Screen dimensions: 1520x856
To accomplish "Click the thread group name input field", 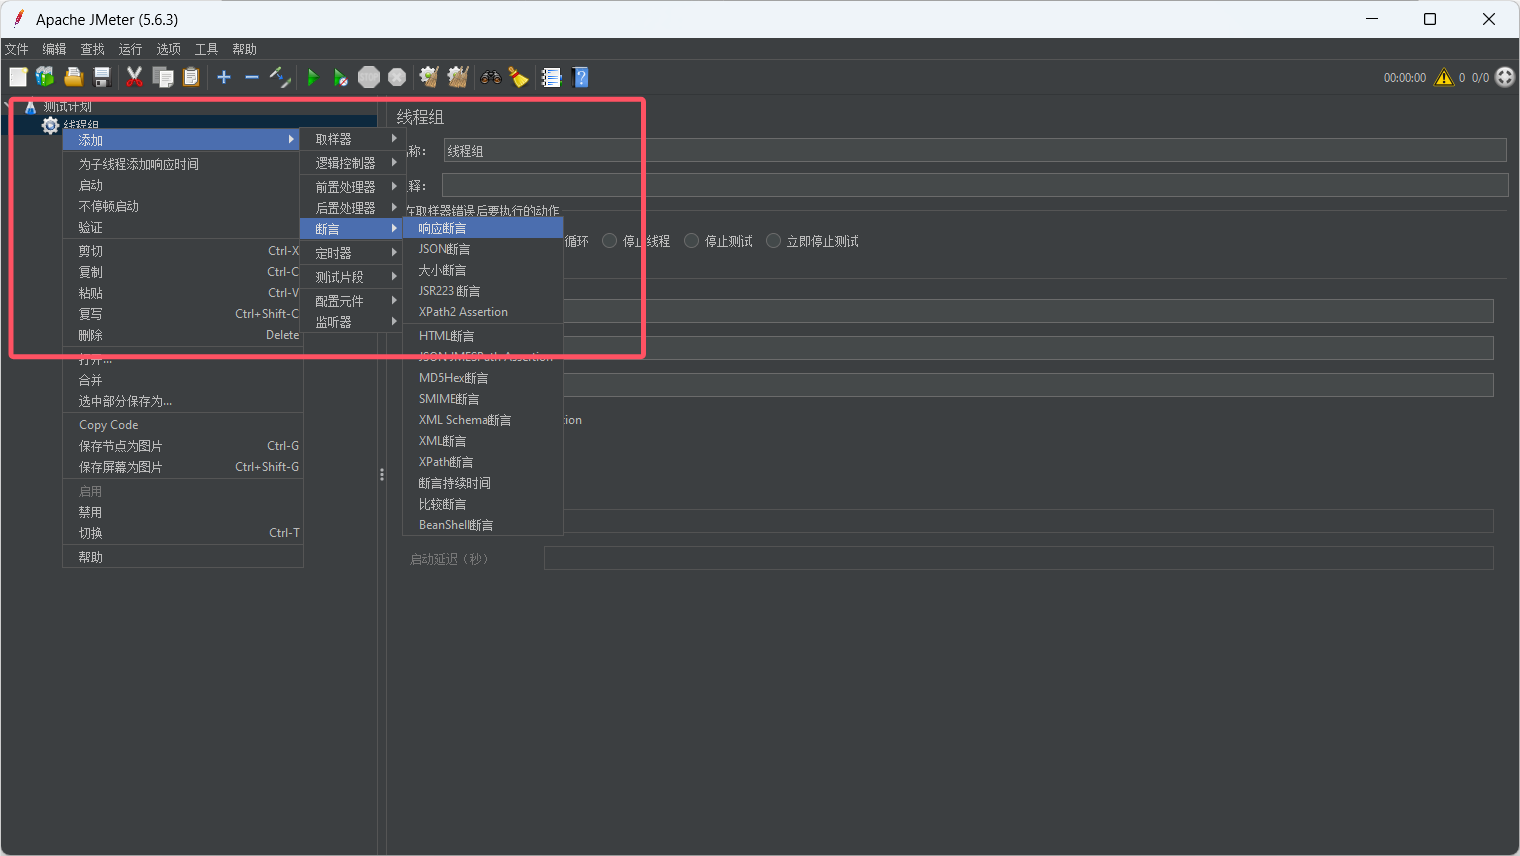I will point(975,150).
